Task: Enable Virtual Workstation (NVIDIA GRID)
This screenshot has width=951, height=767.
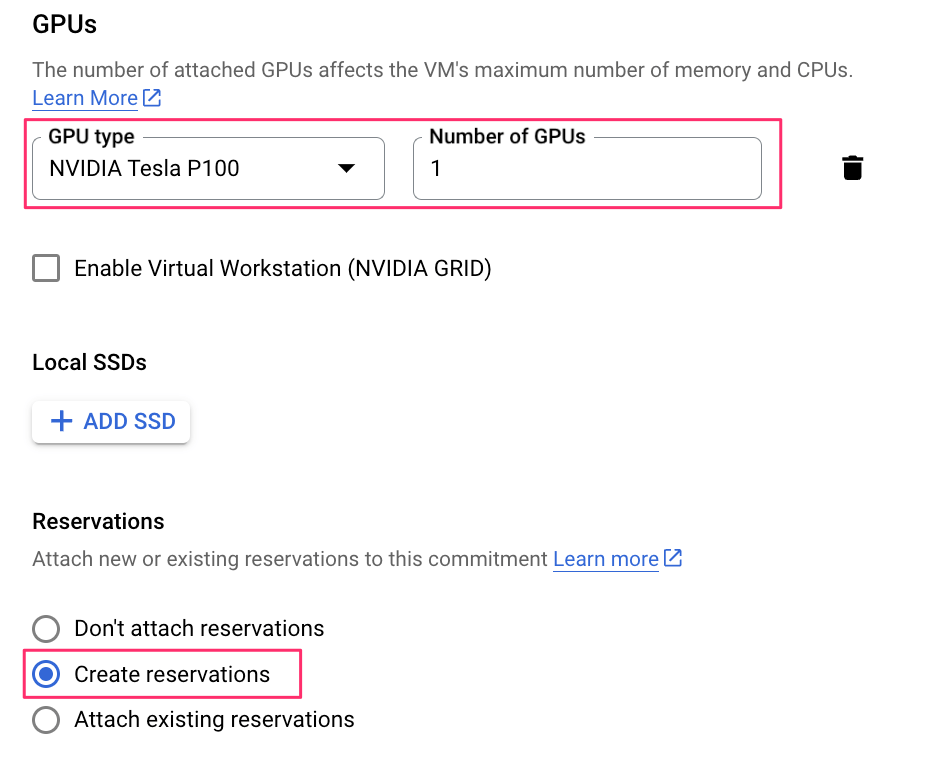Action: coord(46,268)
